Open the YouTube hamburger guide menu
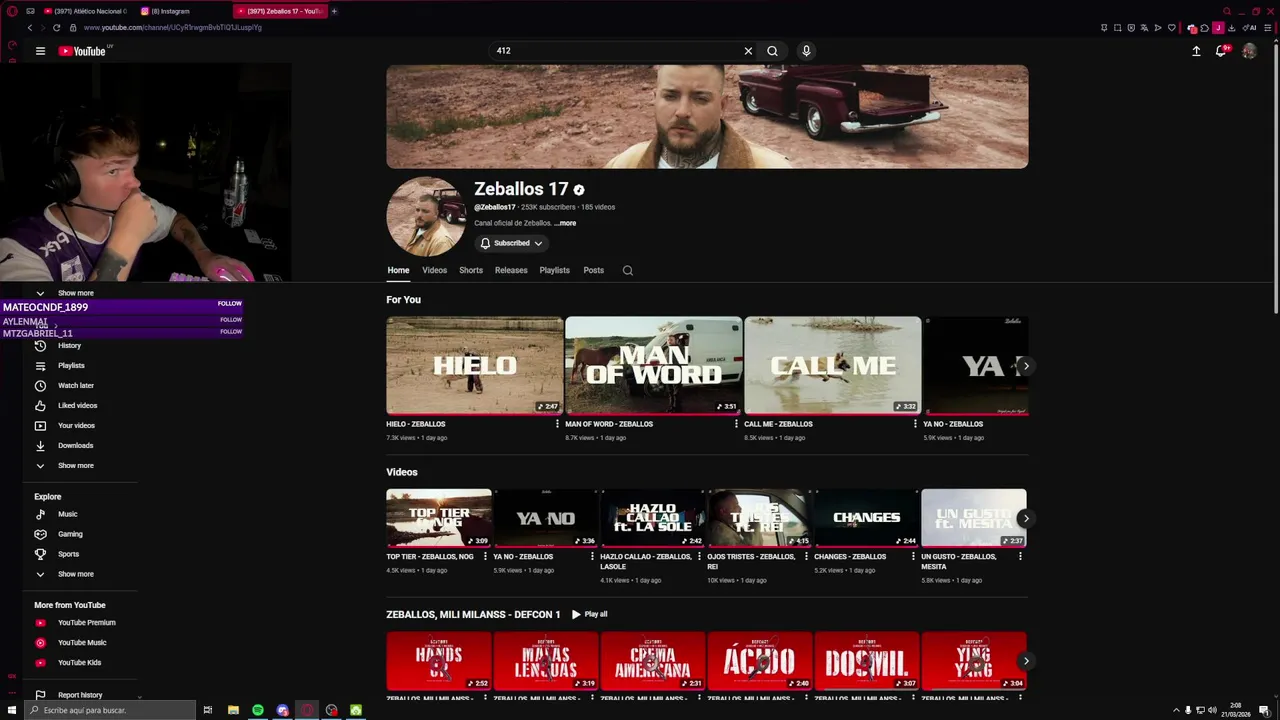The image size is (1280, 720). 40,51
